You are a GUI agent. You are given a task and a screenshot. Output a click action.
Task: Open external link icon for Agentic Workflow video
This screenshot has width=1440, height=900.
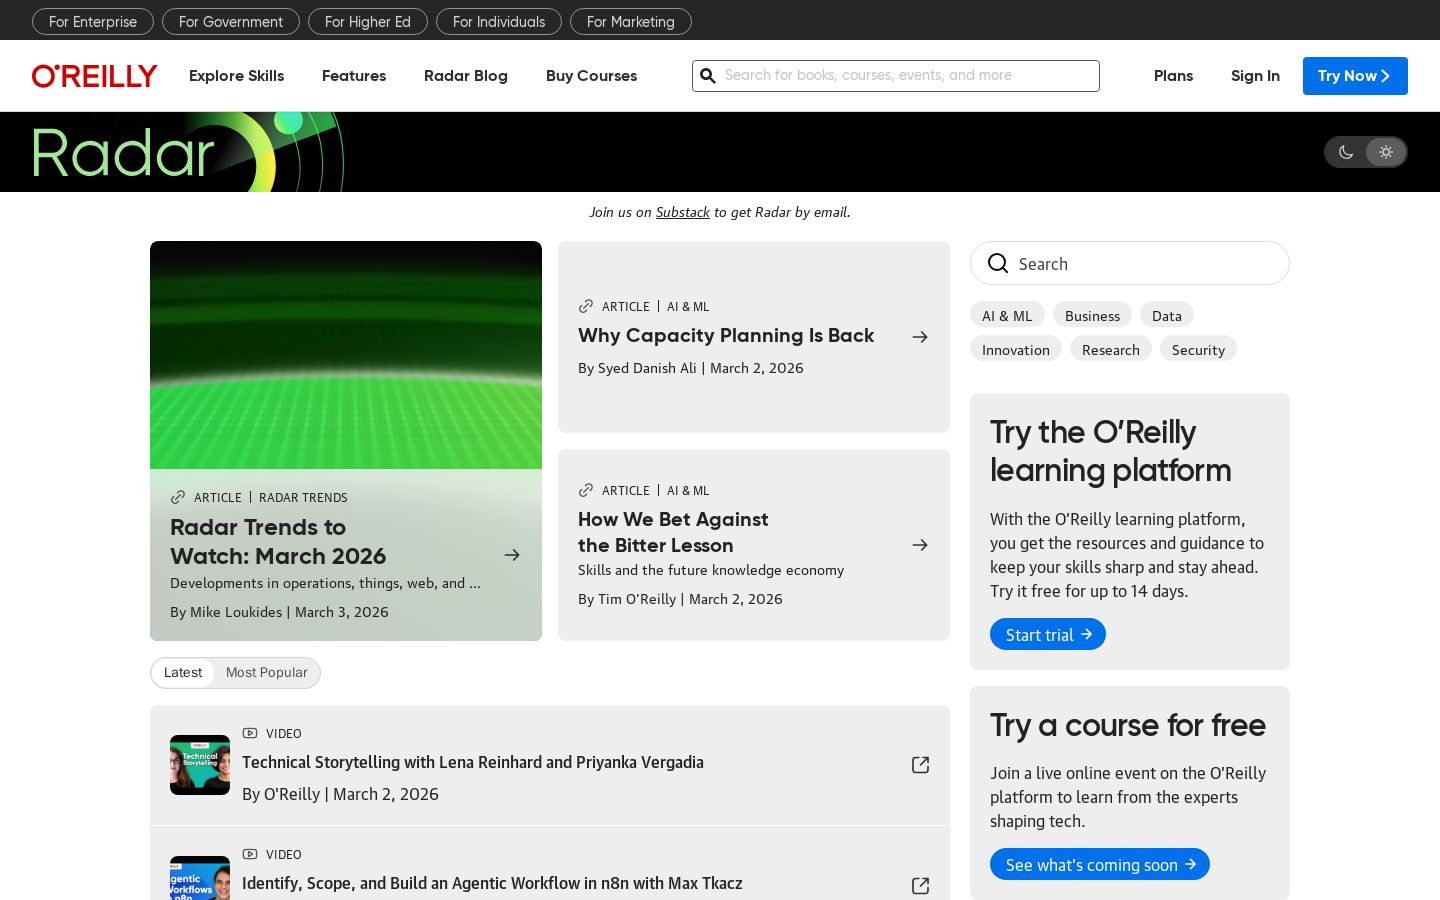coord(921,886)
